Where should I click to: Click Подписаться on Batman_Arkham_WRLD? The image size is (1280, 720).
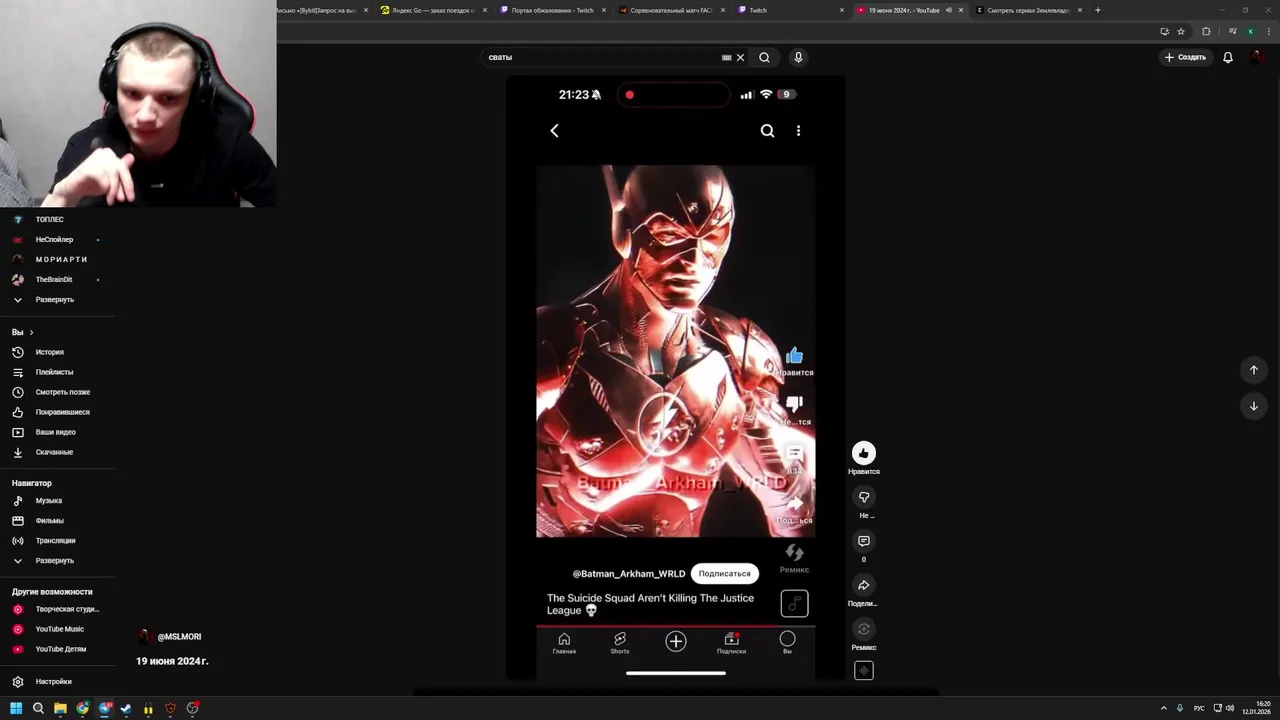(x=724, y=574)
